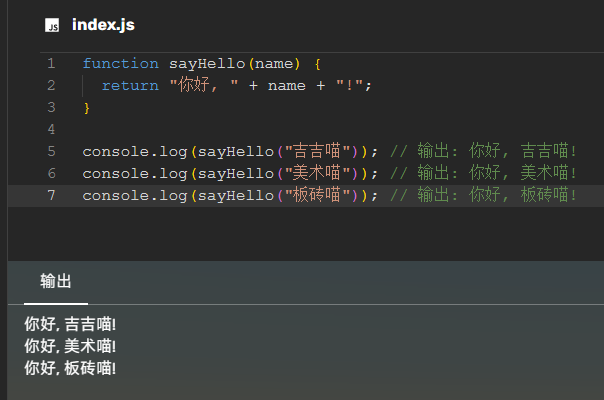This screenshot has width=604, height=400.
Task: Click output line "你好, 美术喵!"
Action: click(x=70, y=346)
